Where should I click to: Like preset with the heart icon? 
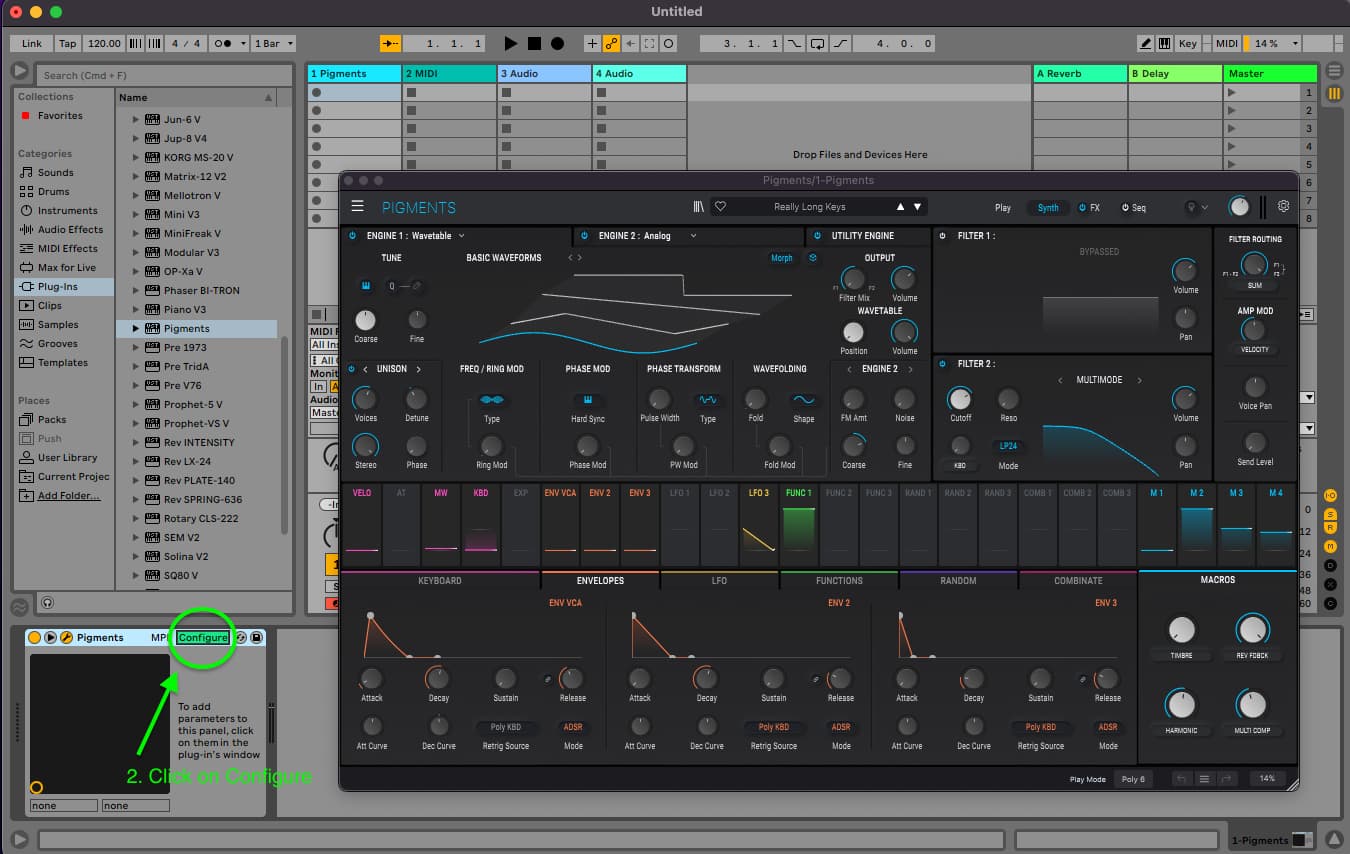click(720, 207)
